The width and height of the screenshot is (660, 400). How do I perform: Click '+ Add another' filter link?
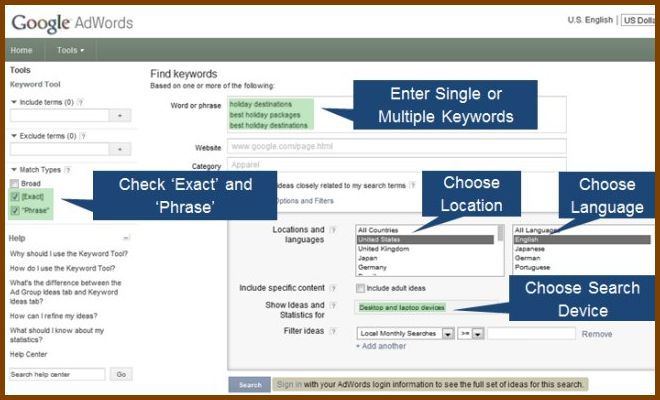pos(381,346)
